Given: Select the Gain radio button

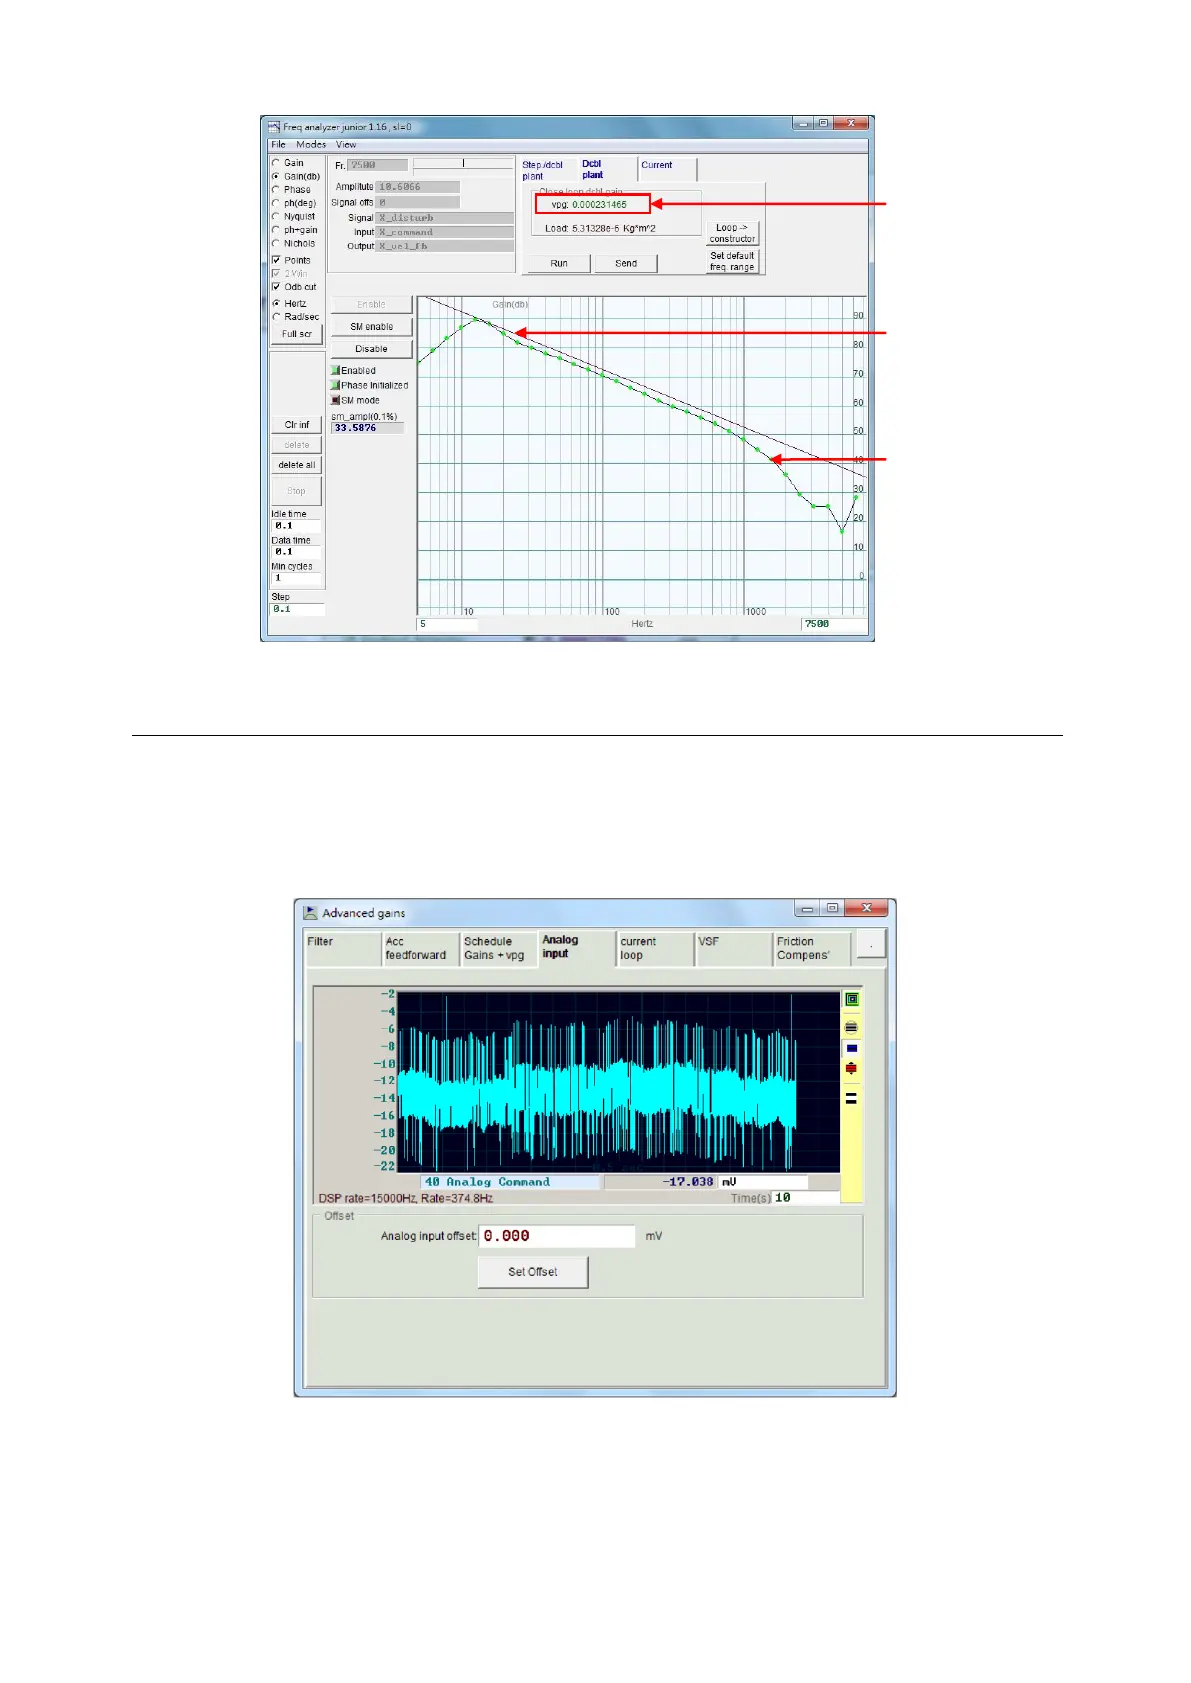Looking at the screenshot, I should 276,163.
